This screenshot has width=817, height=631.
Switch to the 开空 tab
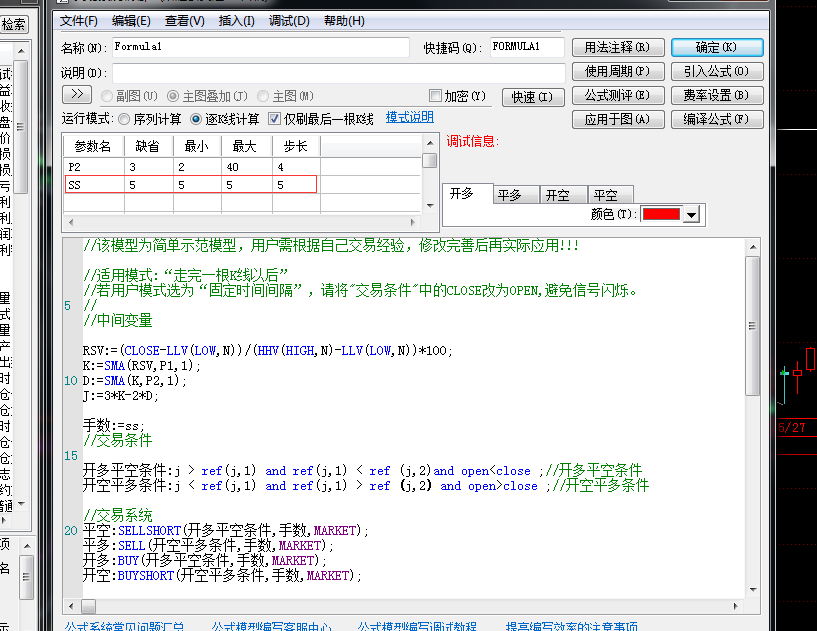click(558, 195)
